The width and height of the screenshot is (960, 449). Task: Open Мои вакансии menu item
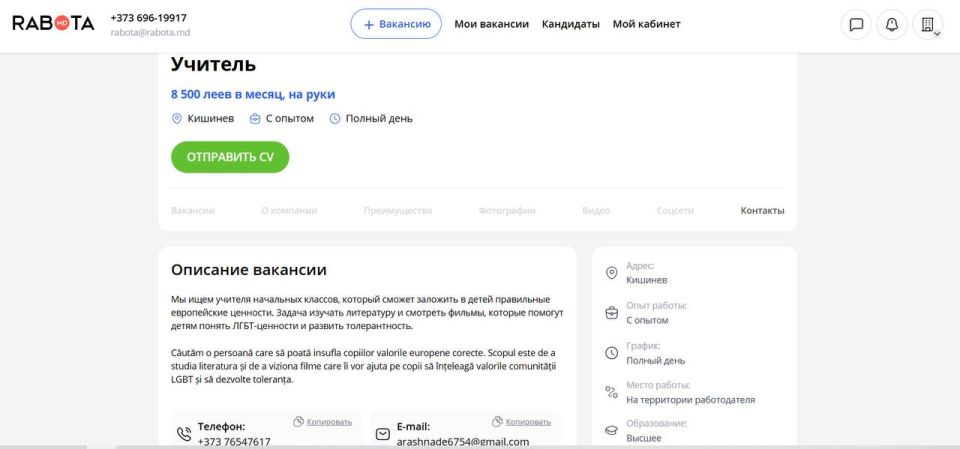[x=491, y=24]
